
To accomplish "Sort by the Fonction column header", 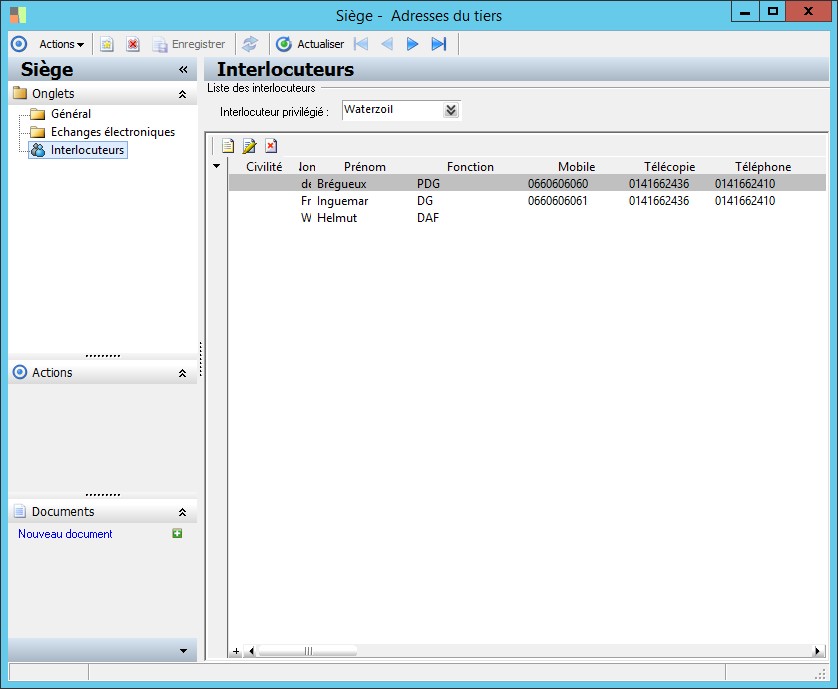I will 470,167.
